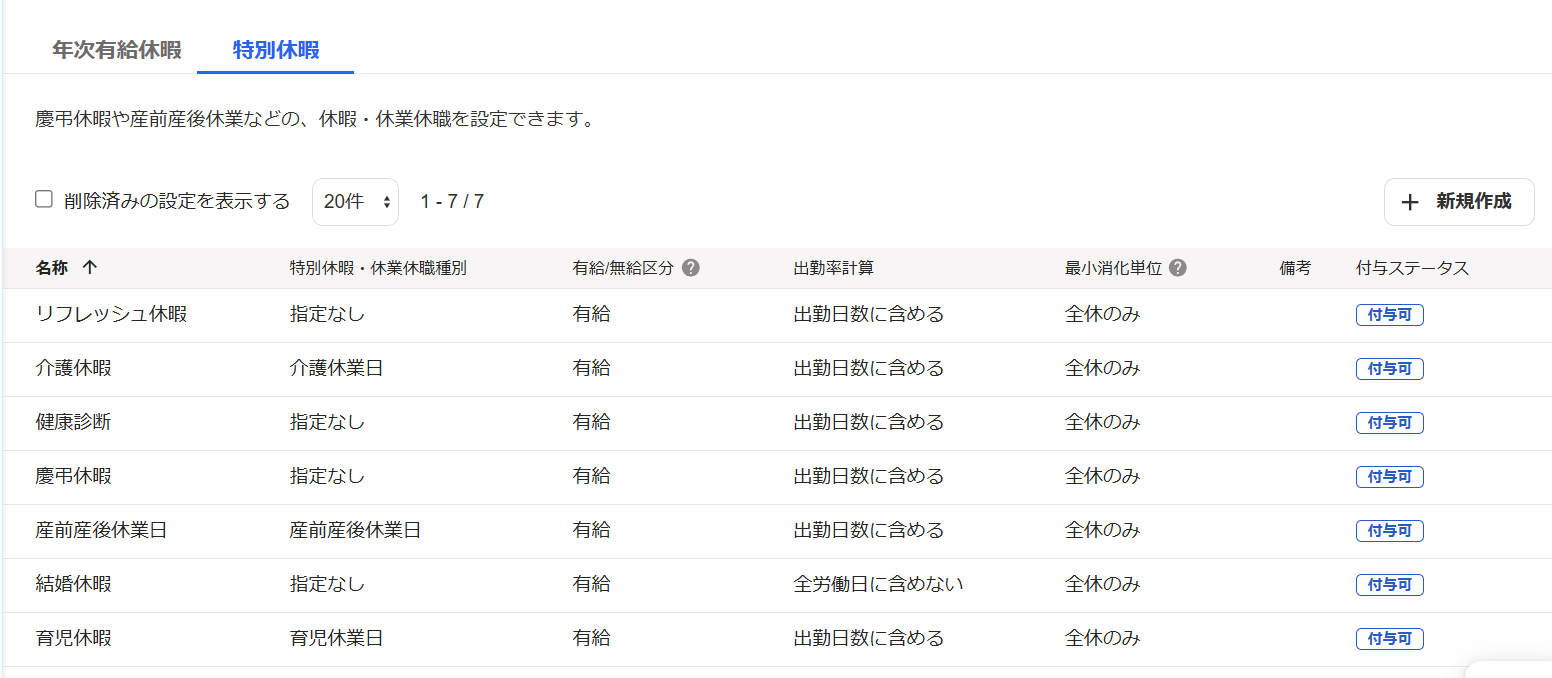The image size is (1552, 678).
Task: Click the 介護休業日 type cell
Action: pyautogui.click(x=337, y=368)
